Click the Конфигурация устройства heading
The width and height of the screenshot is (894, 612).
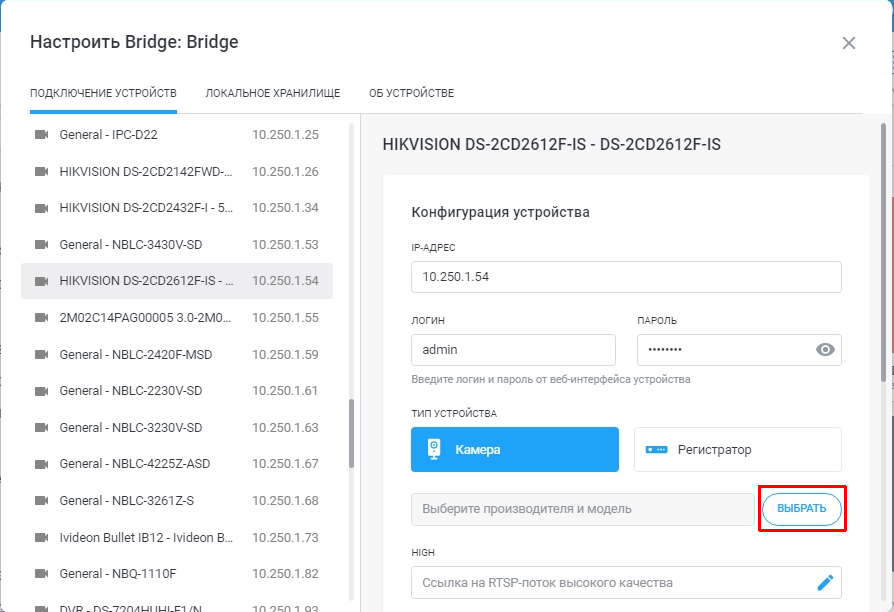tap(501, 212)
